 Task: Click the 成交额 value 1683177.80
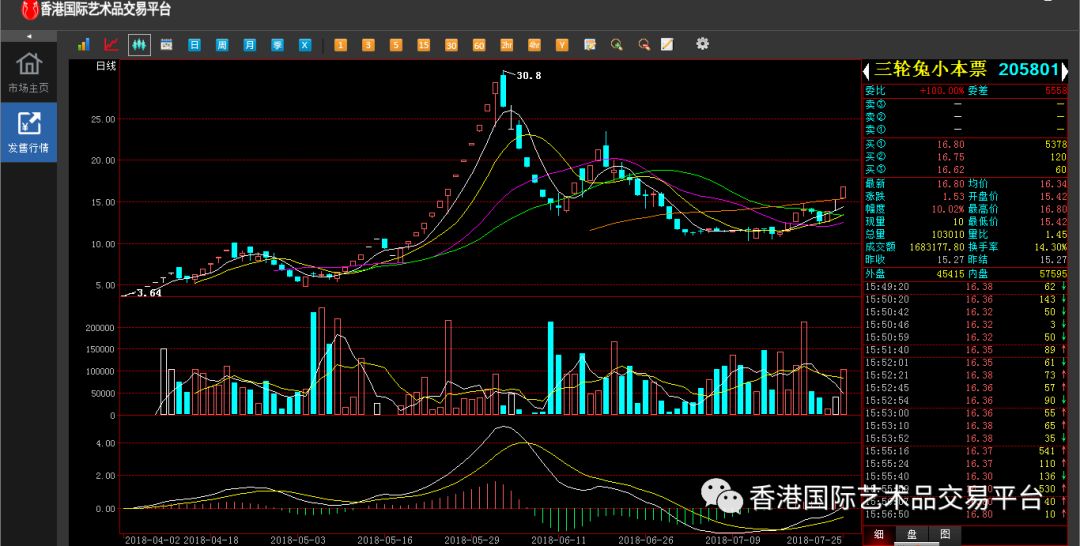coord(937,247)
